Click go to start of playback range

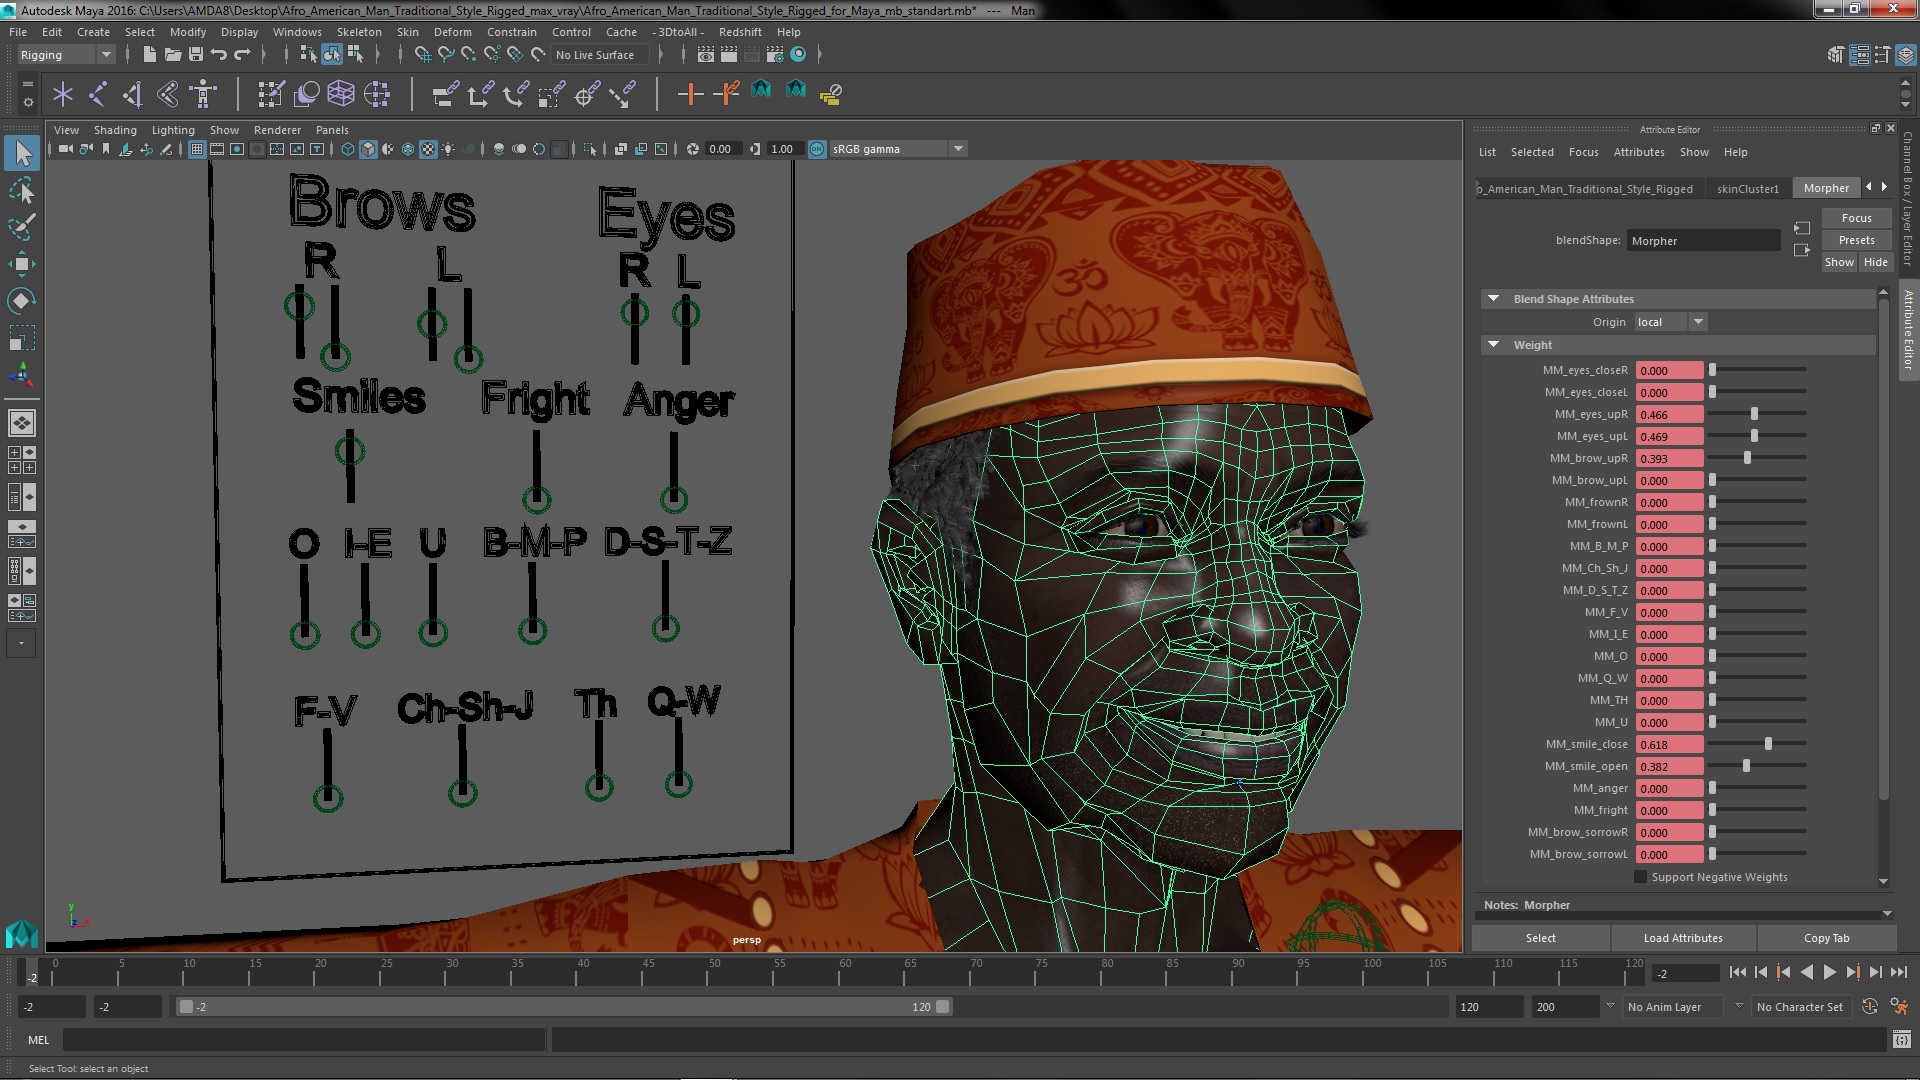click(x=1738, y=972)
